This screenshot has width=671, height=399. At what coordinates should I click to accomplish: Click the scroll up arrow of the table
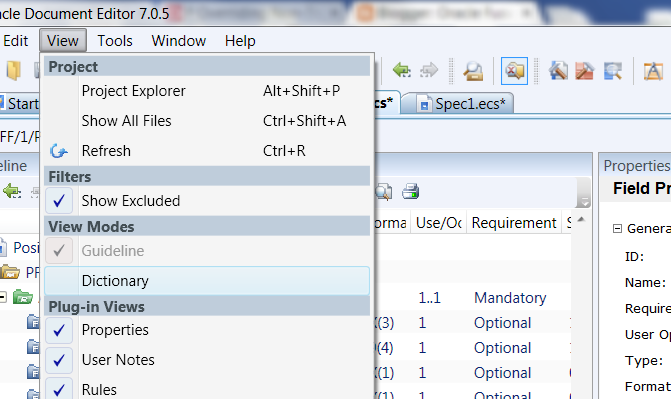(581, 220)
